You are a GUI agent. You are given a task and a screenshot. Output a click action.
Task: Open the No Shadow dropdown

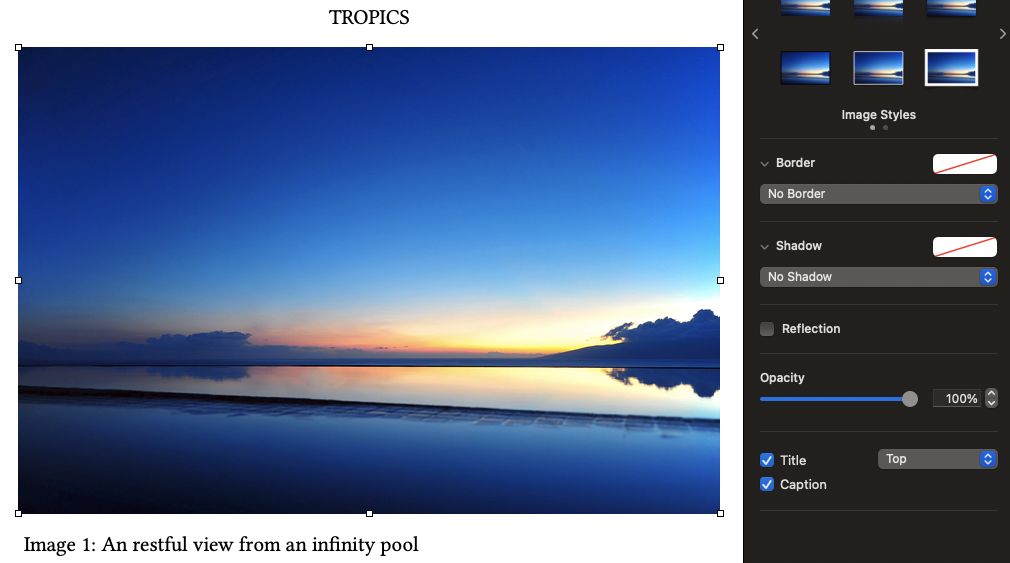click(x=879, y=277)
